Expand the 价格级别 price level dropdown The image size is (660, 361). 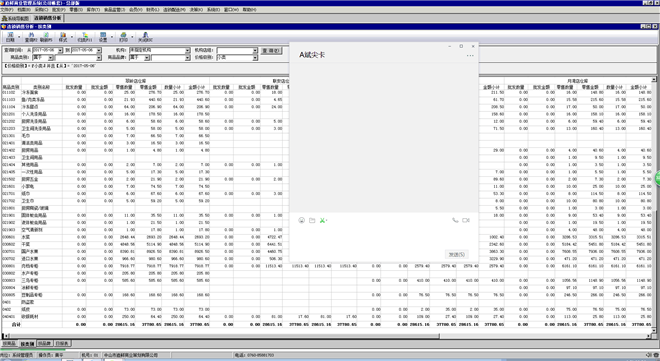(255, 58)
